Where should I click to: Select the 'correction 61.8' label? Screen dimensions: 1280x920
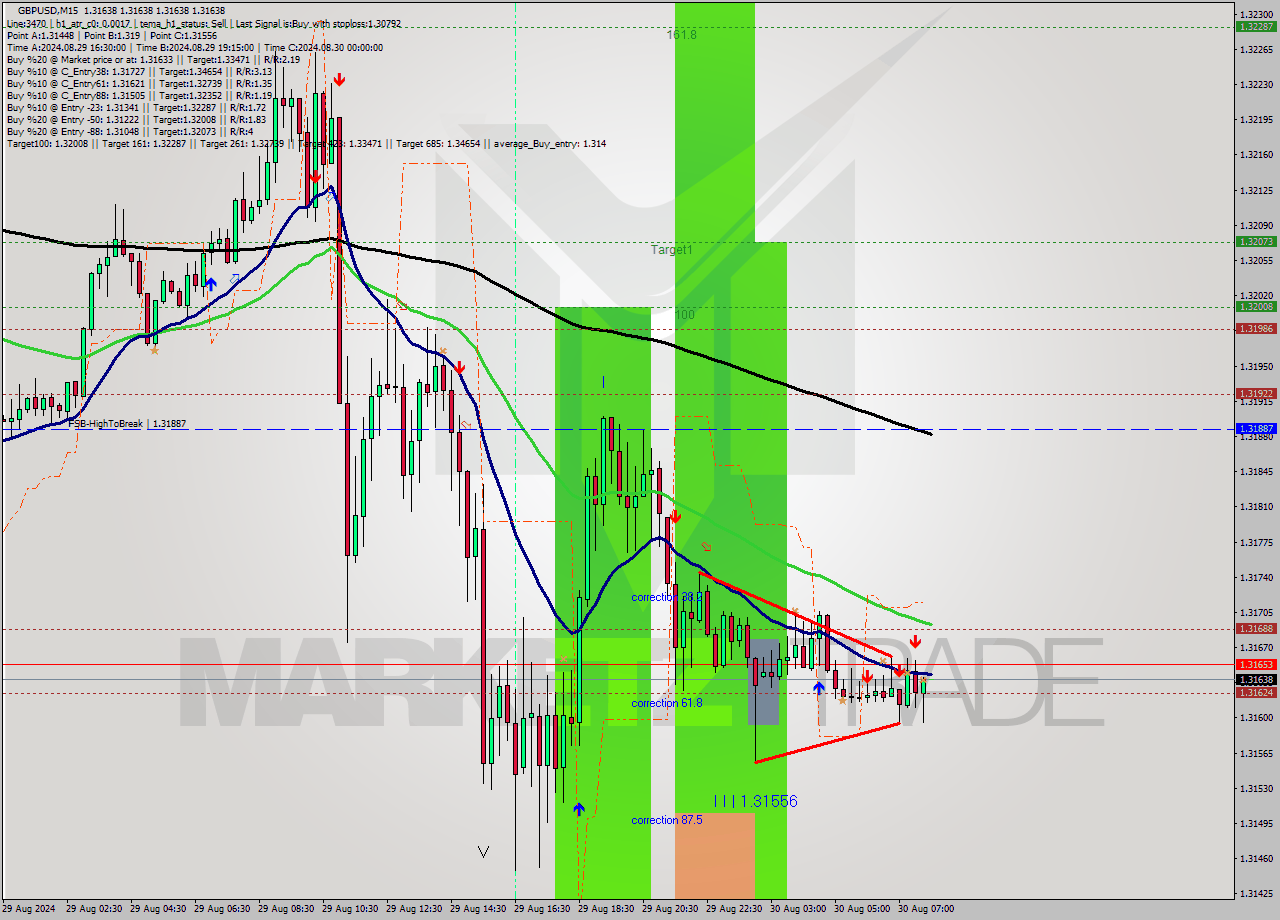point(666,703)
